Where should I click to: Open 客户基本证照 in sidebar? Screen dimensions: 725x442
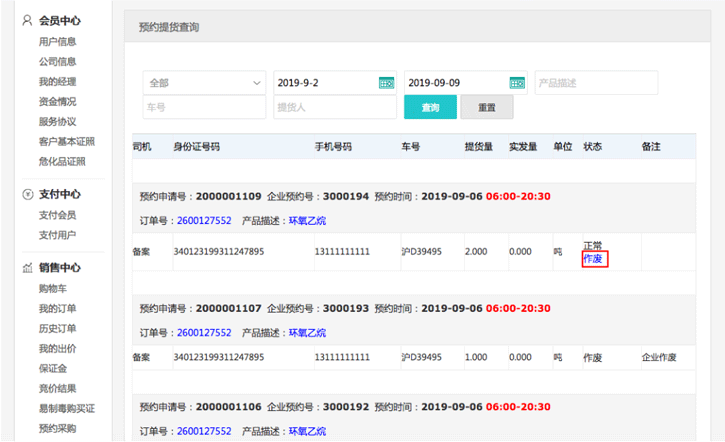click(x=67, y=141)
